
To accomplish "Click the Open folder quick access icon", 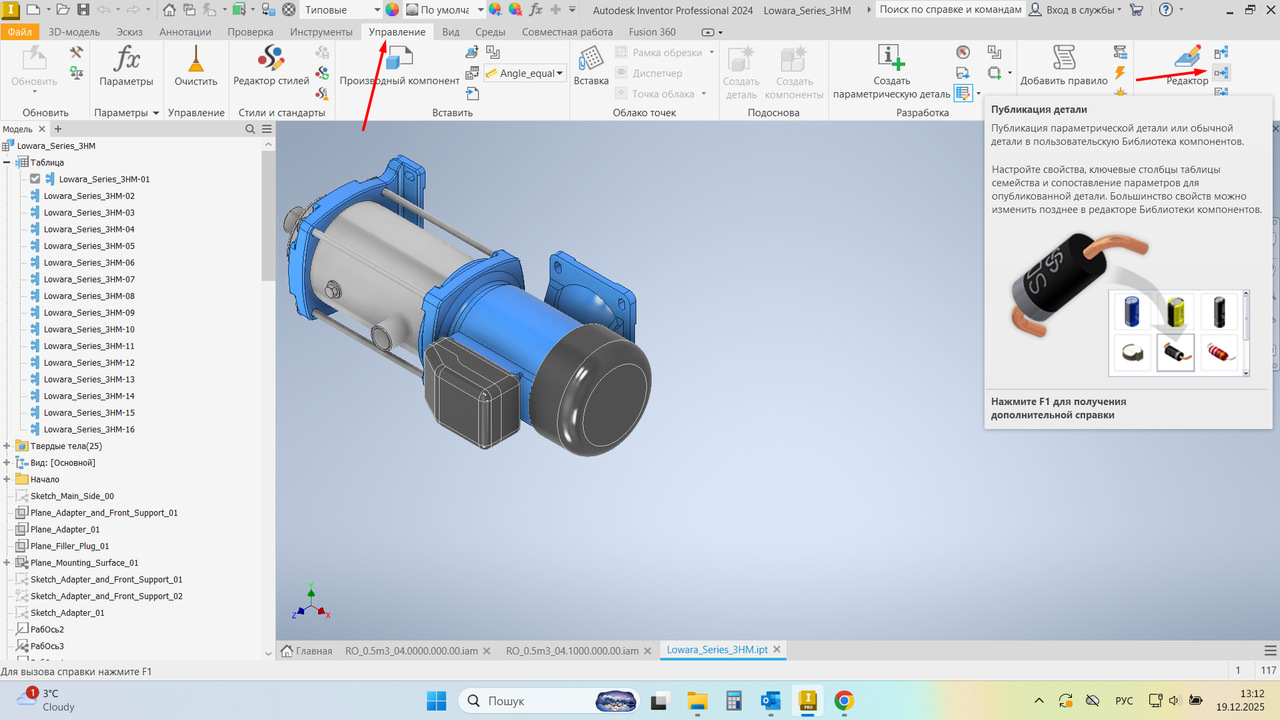I will click(62, 9).
